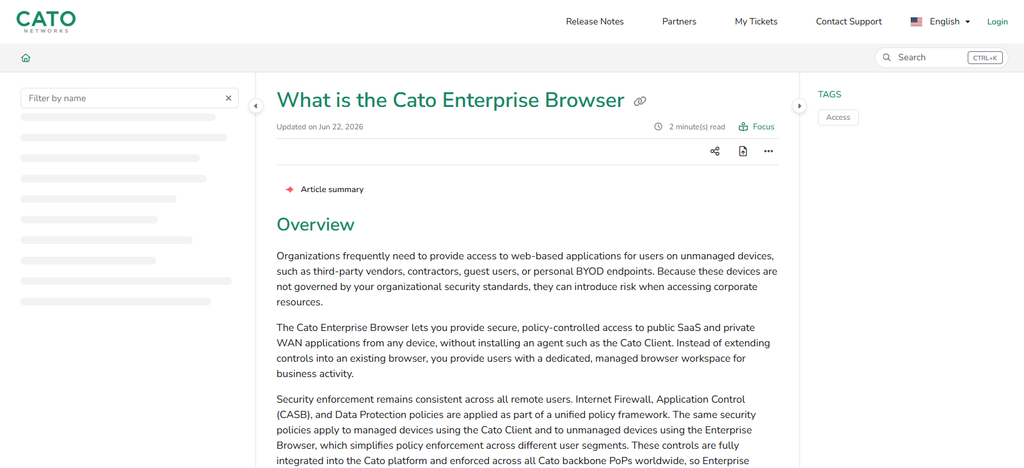This screenshot has width=1024, height=468.
Task: Open the English language dropdown
Action: click(950, 22)
